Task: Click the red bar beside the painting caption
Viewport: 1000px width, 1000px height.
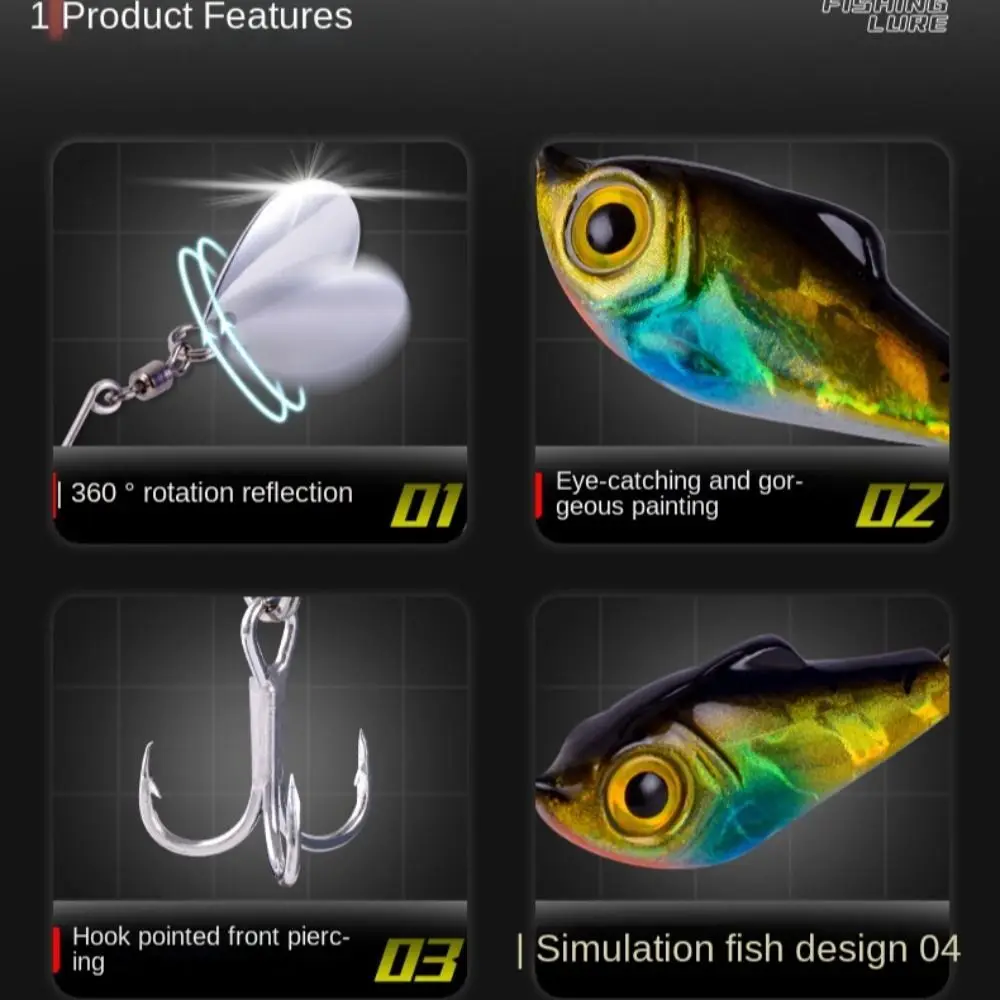Action: click(x=539, y=495)
